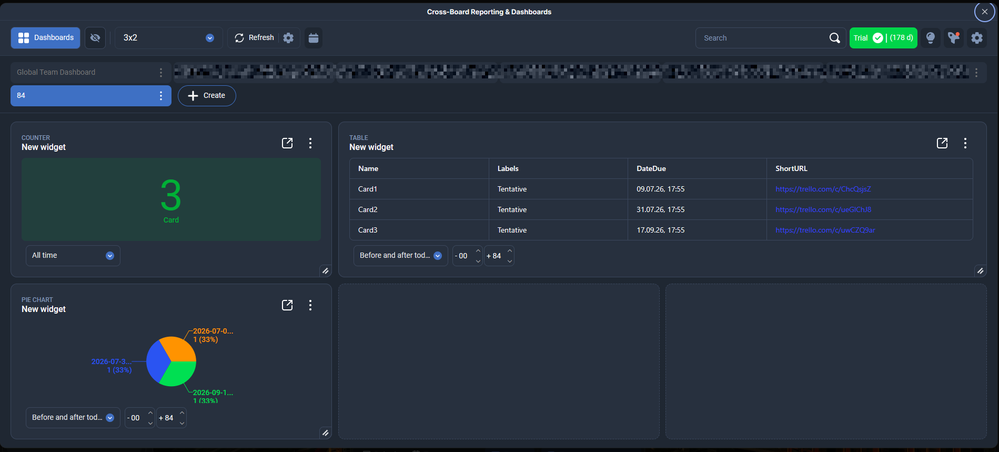Increase Pie Chart minus-days stepper
Image resolution: width=999 pixels, height=452 pixels.
(x=150, y=412)
